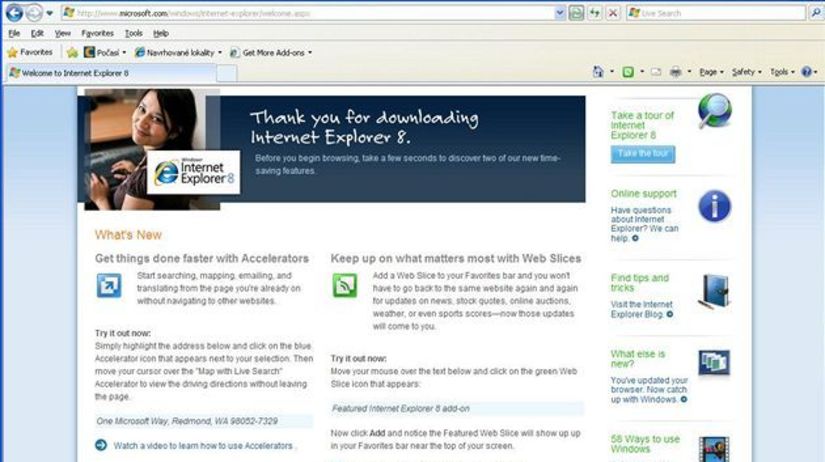
Task: Open the Tools menu in menu bar
Action: 133,33
